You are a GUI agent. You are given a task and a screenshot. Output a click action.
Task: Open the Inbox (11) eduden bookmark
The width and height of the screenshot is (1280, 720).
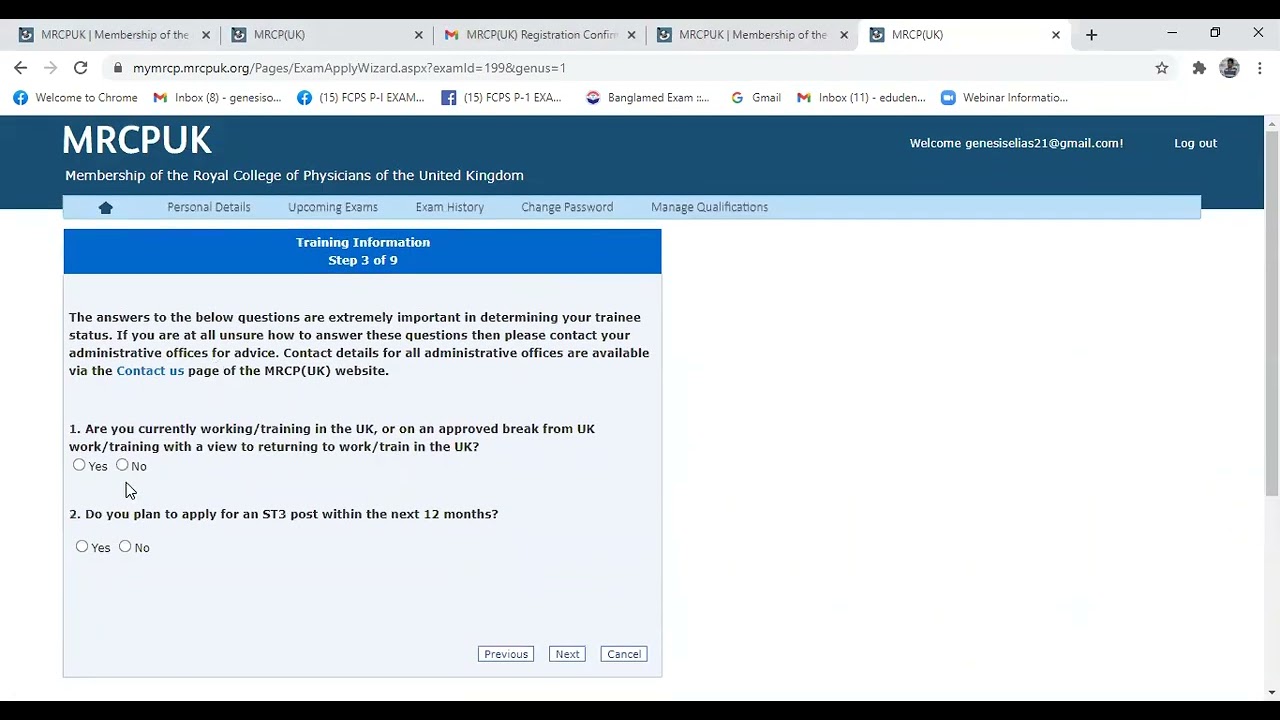[x=861, y=98]
